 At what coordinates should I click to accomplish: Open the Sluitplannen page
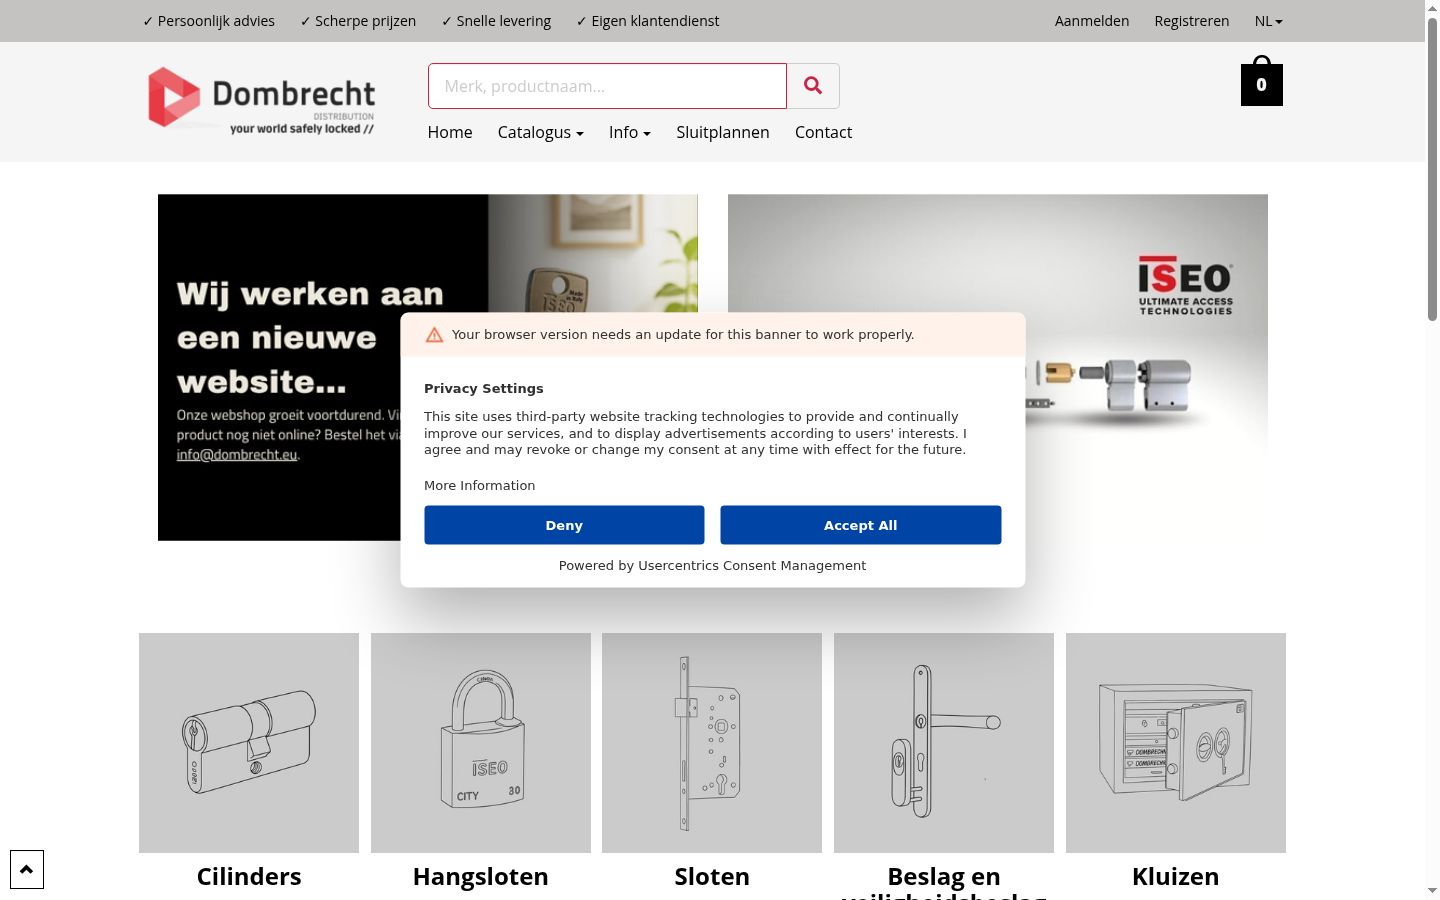tap(723, 132)
